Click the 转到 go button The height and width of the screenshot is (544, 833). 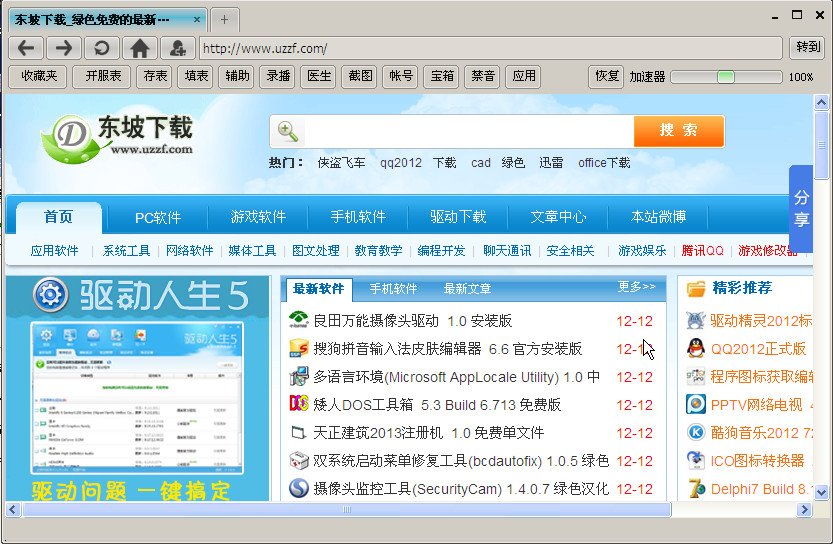pos(808,48)
